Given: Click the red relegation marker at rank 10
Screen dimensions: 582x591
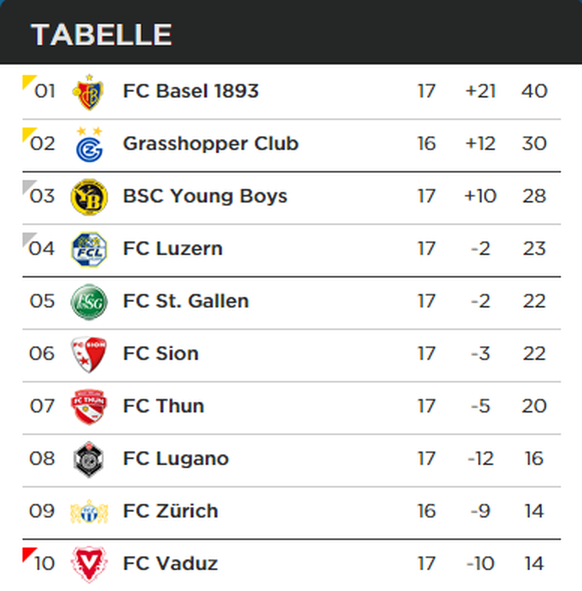Looking at the screenshot, I should pyautogui.click(x=29, y=554).
